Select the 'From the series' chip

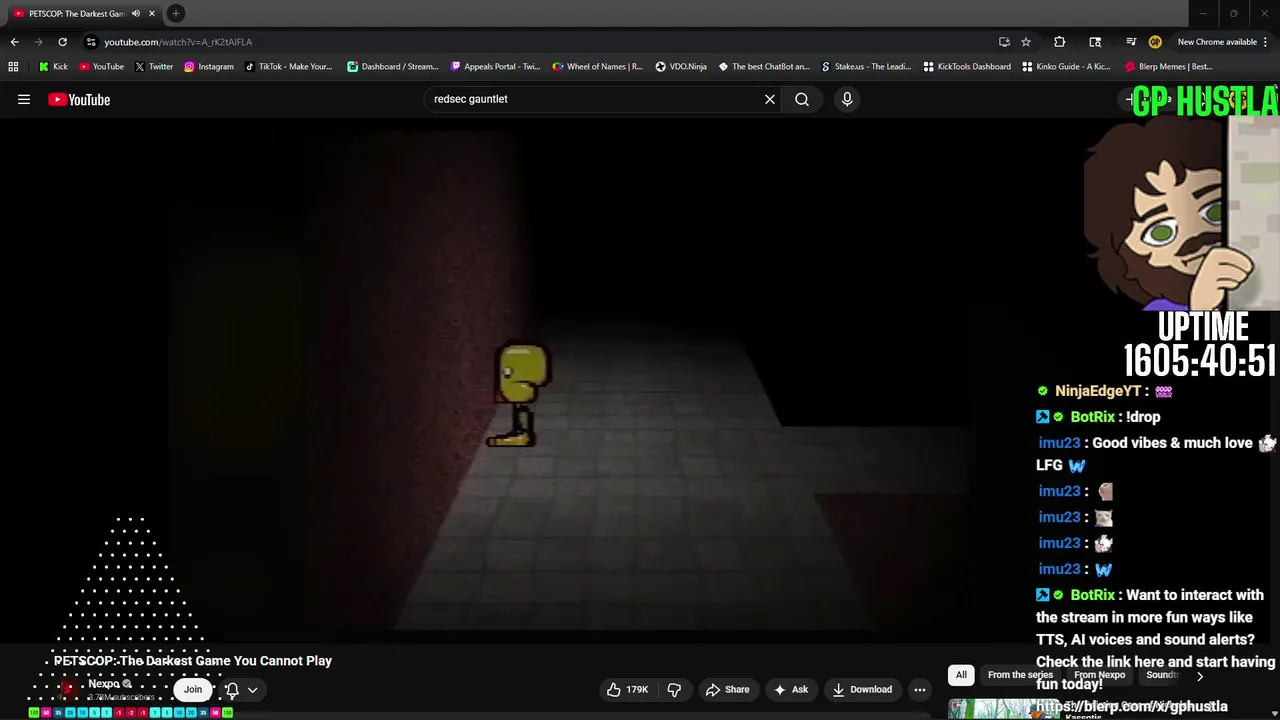1020,675
